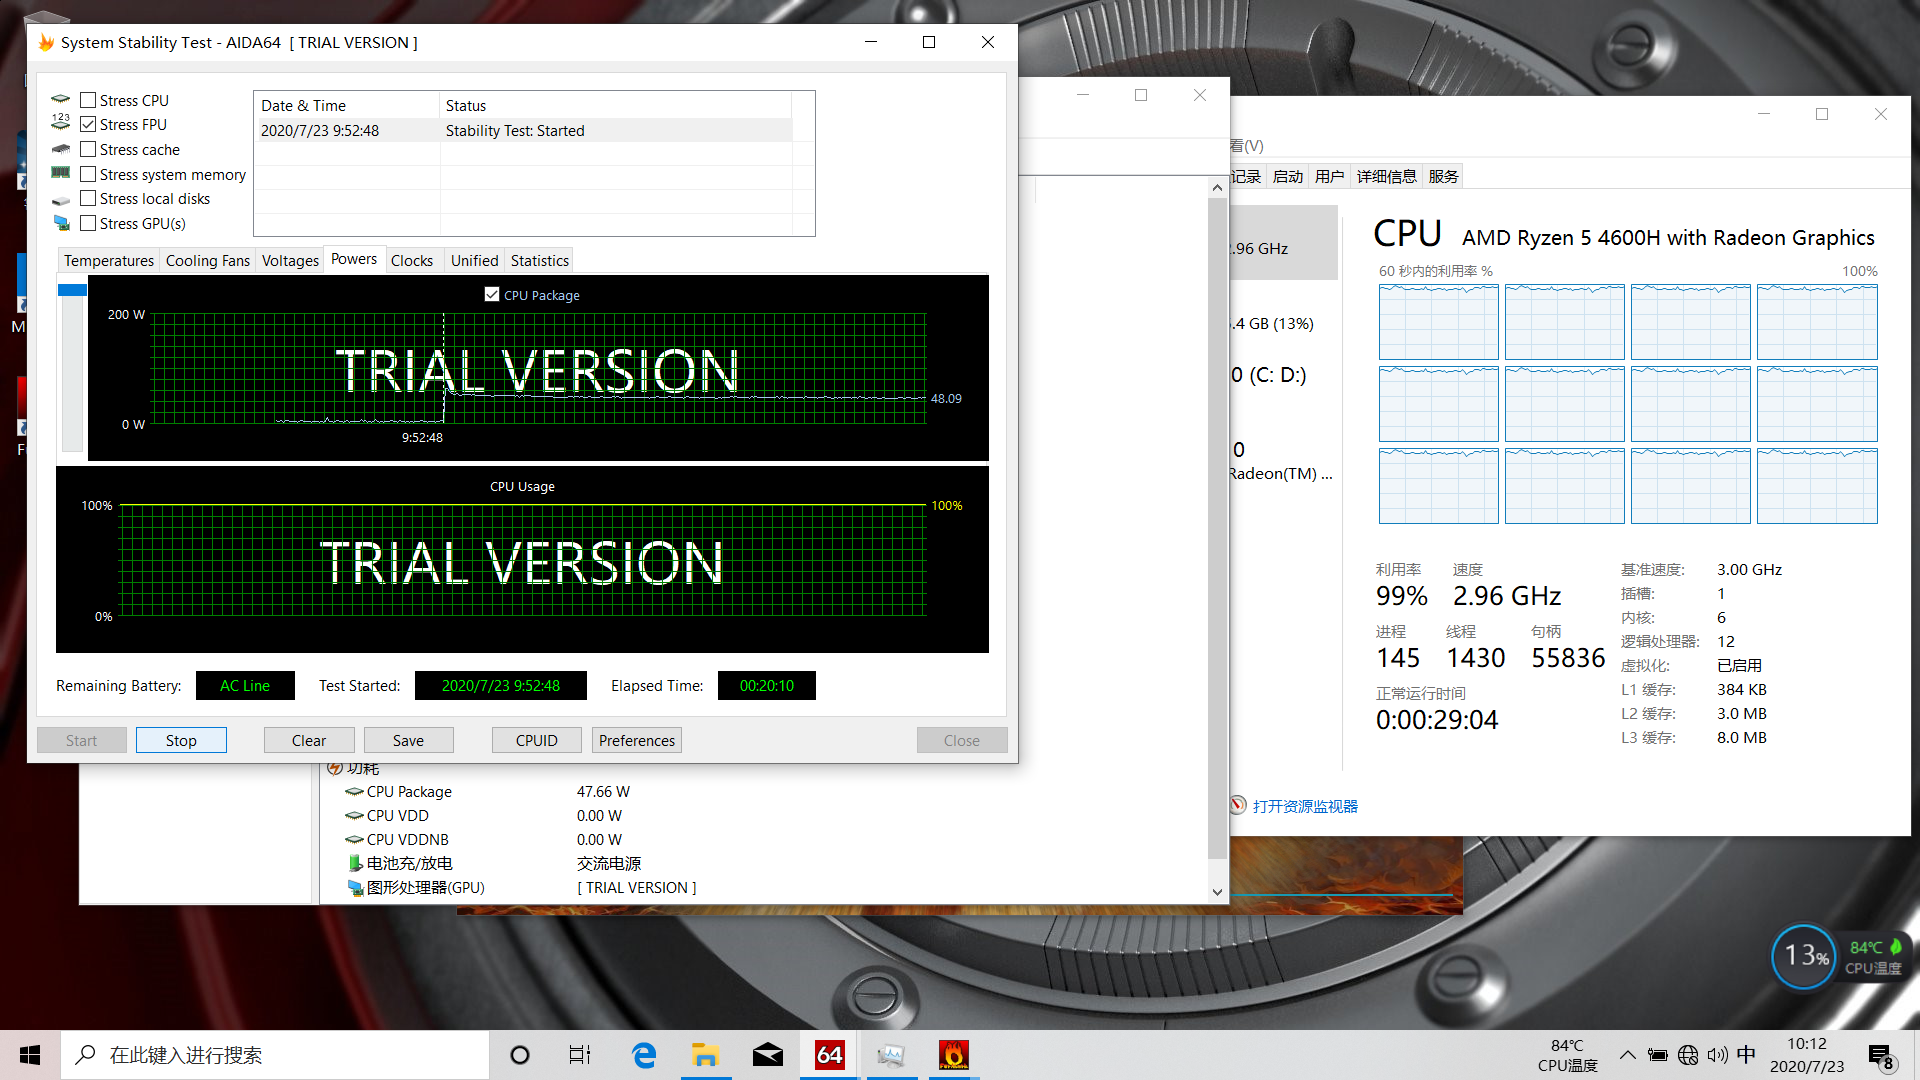The image size is (1920, 1080).
Task: Open the FurMark flame taskbar icon
Action: click(954, 1055)
